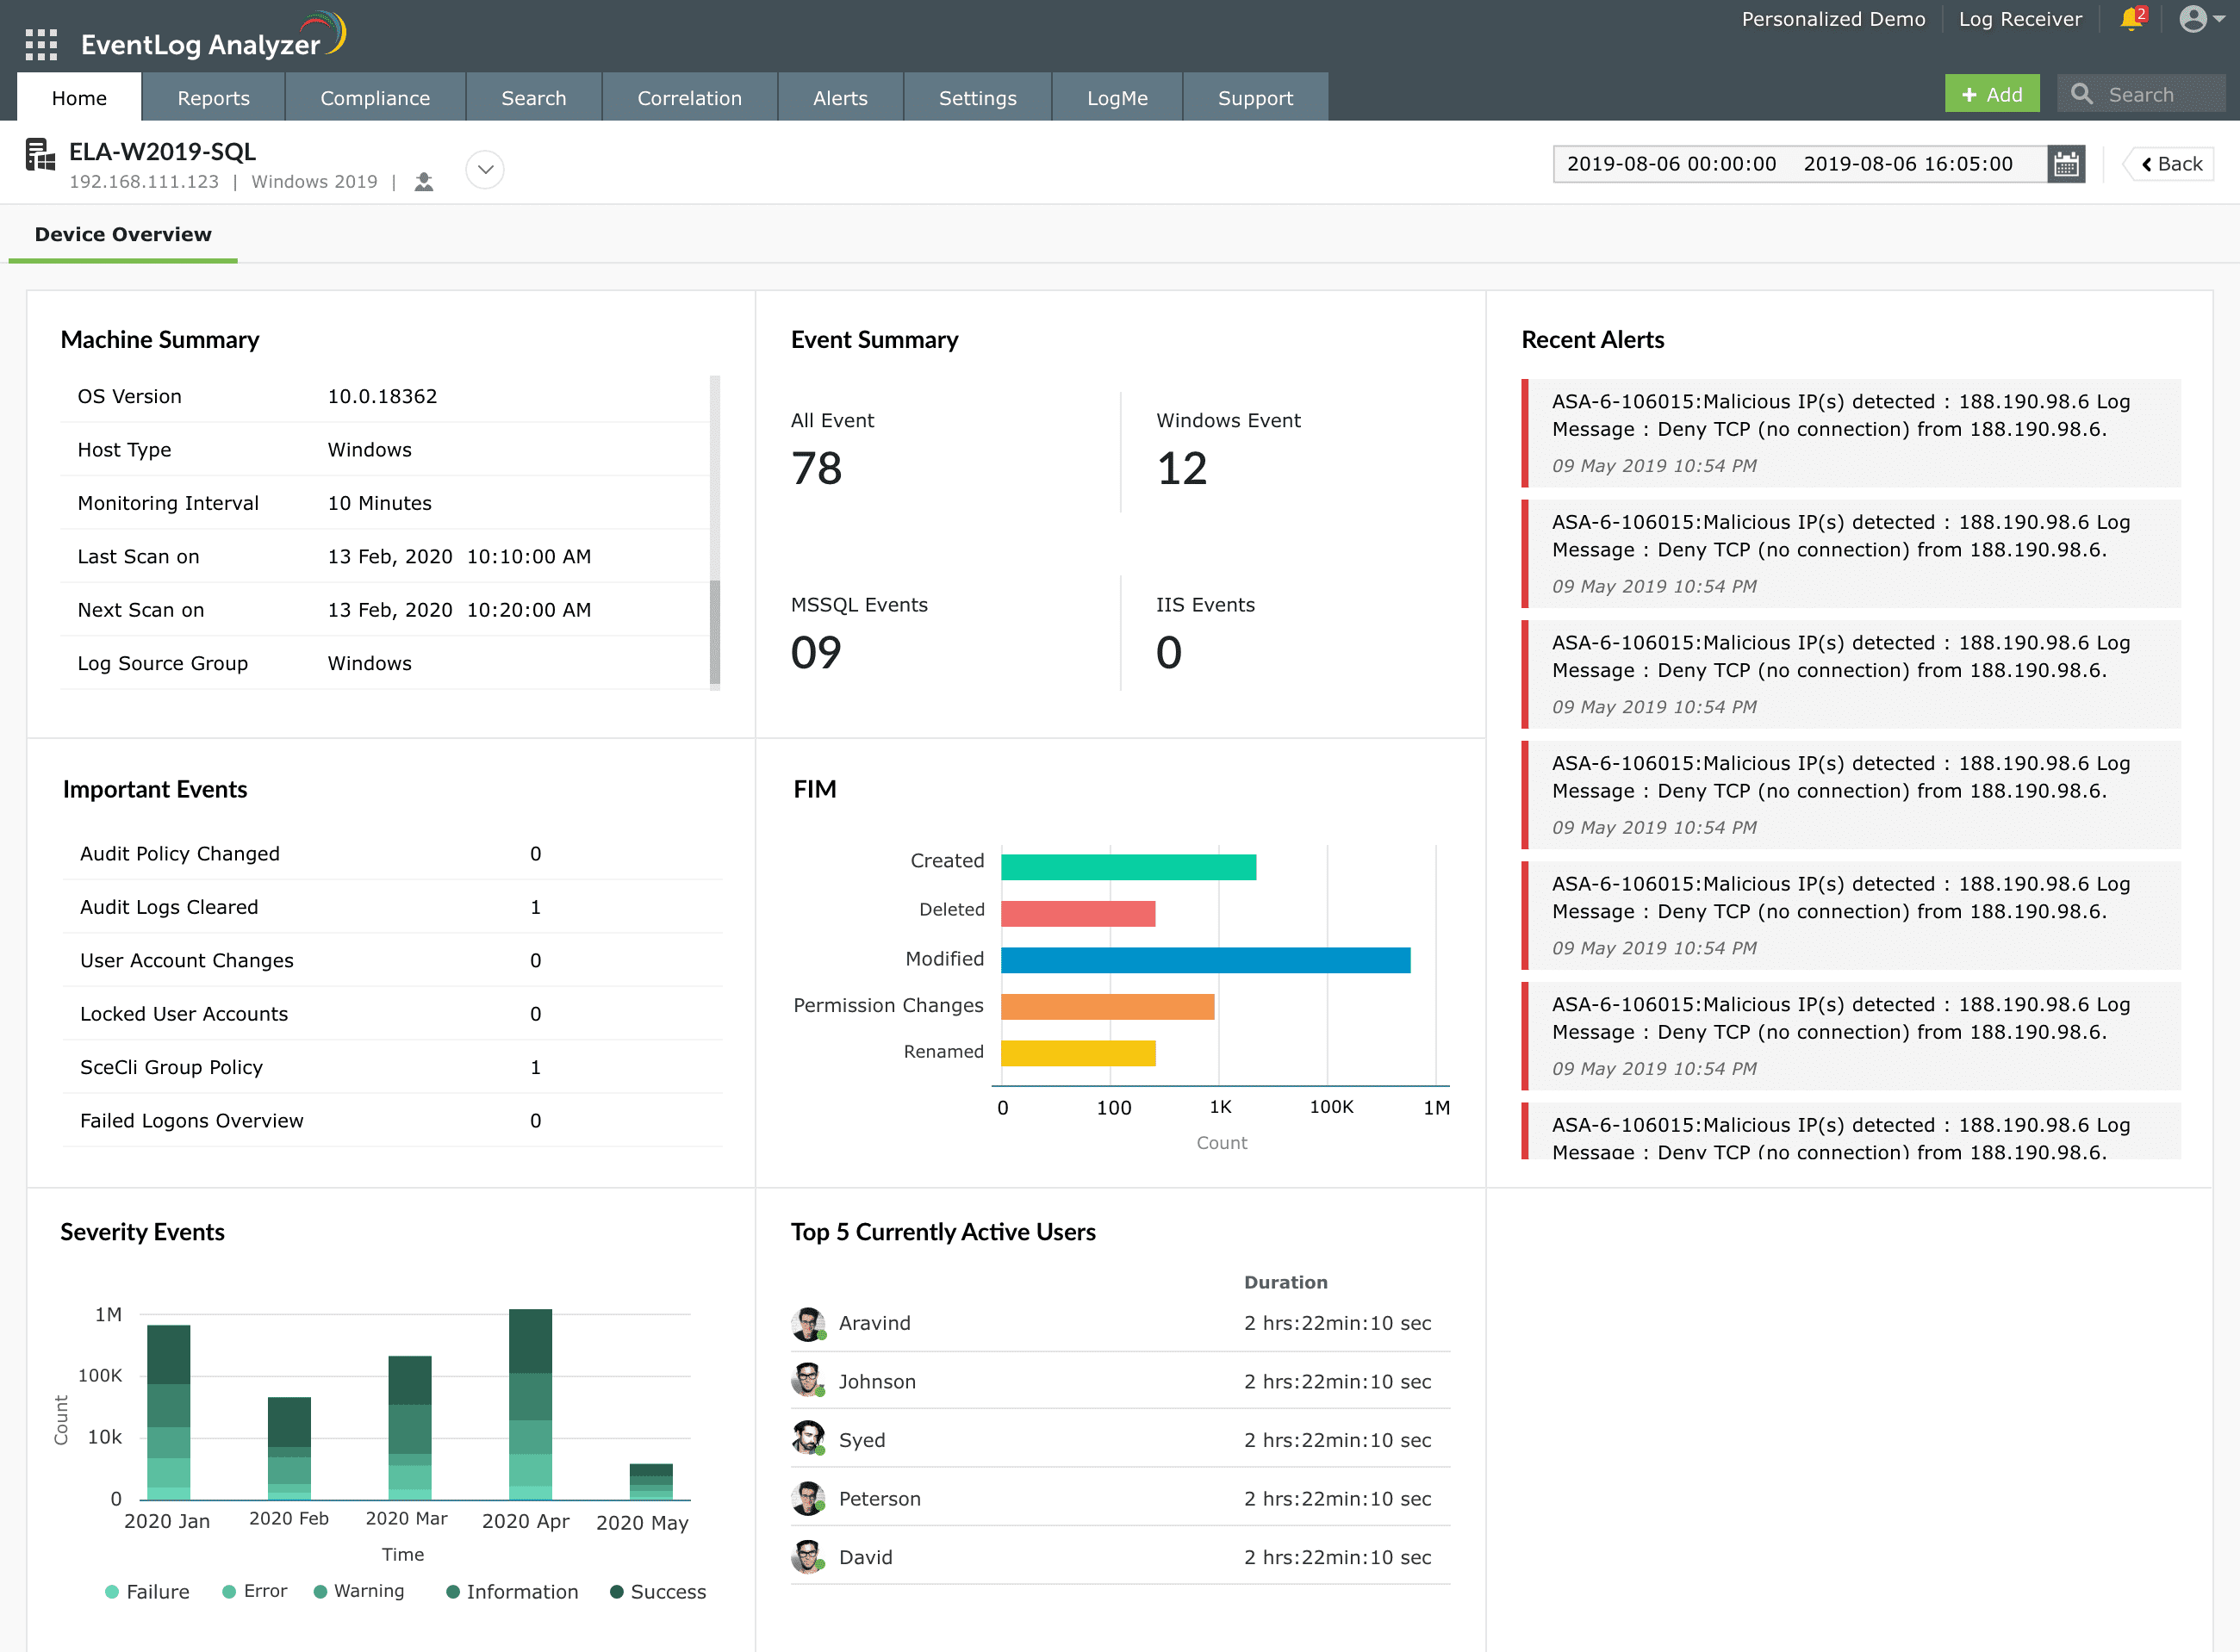2240x1652 pixels.
Task: Click the notification bell icon
Action: [2131, 19]
